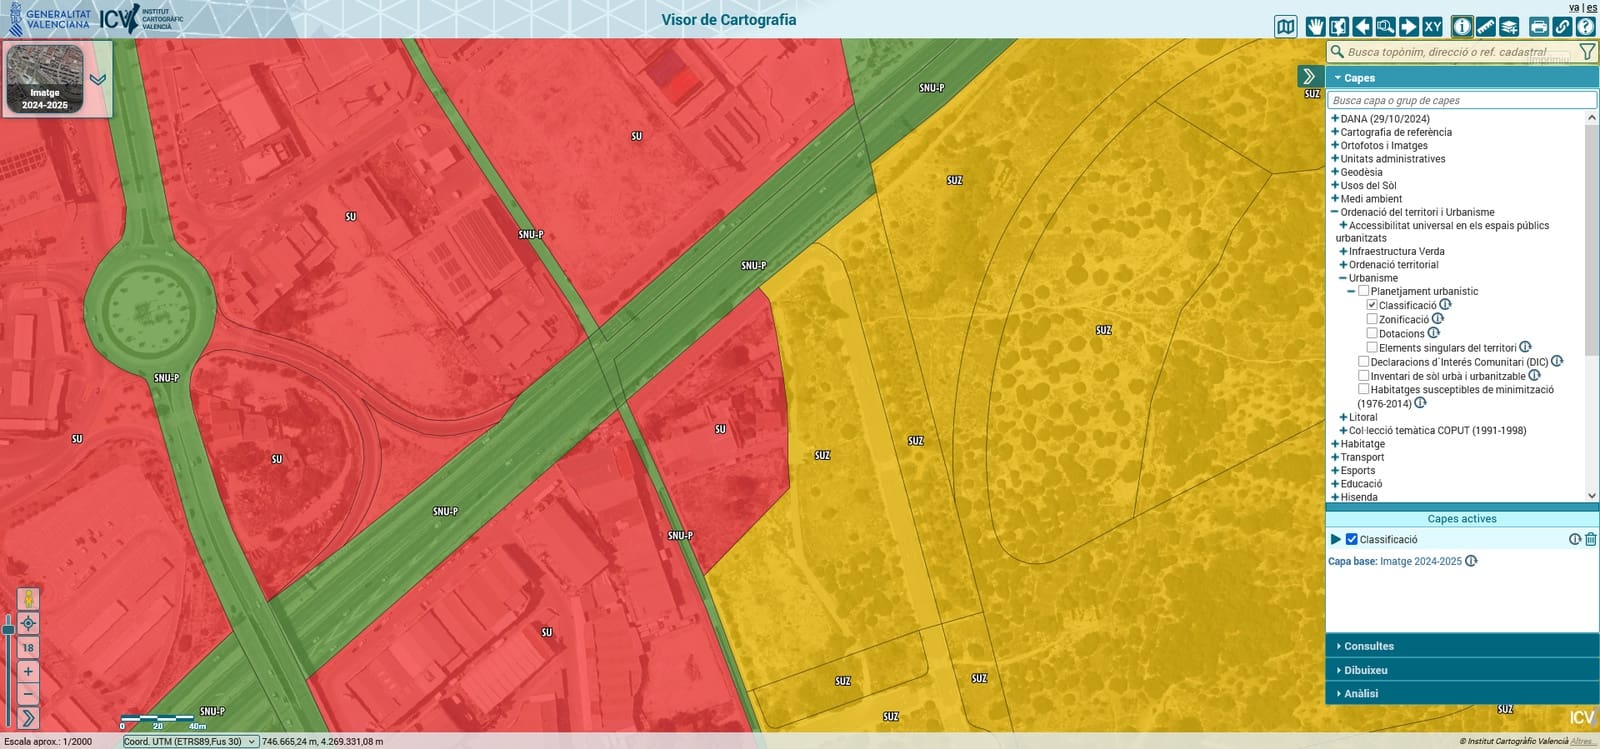Go to previous map view arrow

(x=1362, y=26)
